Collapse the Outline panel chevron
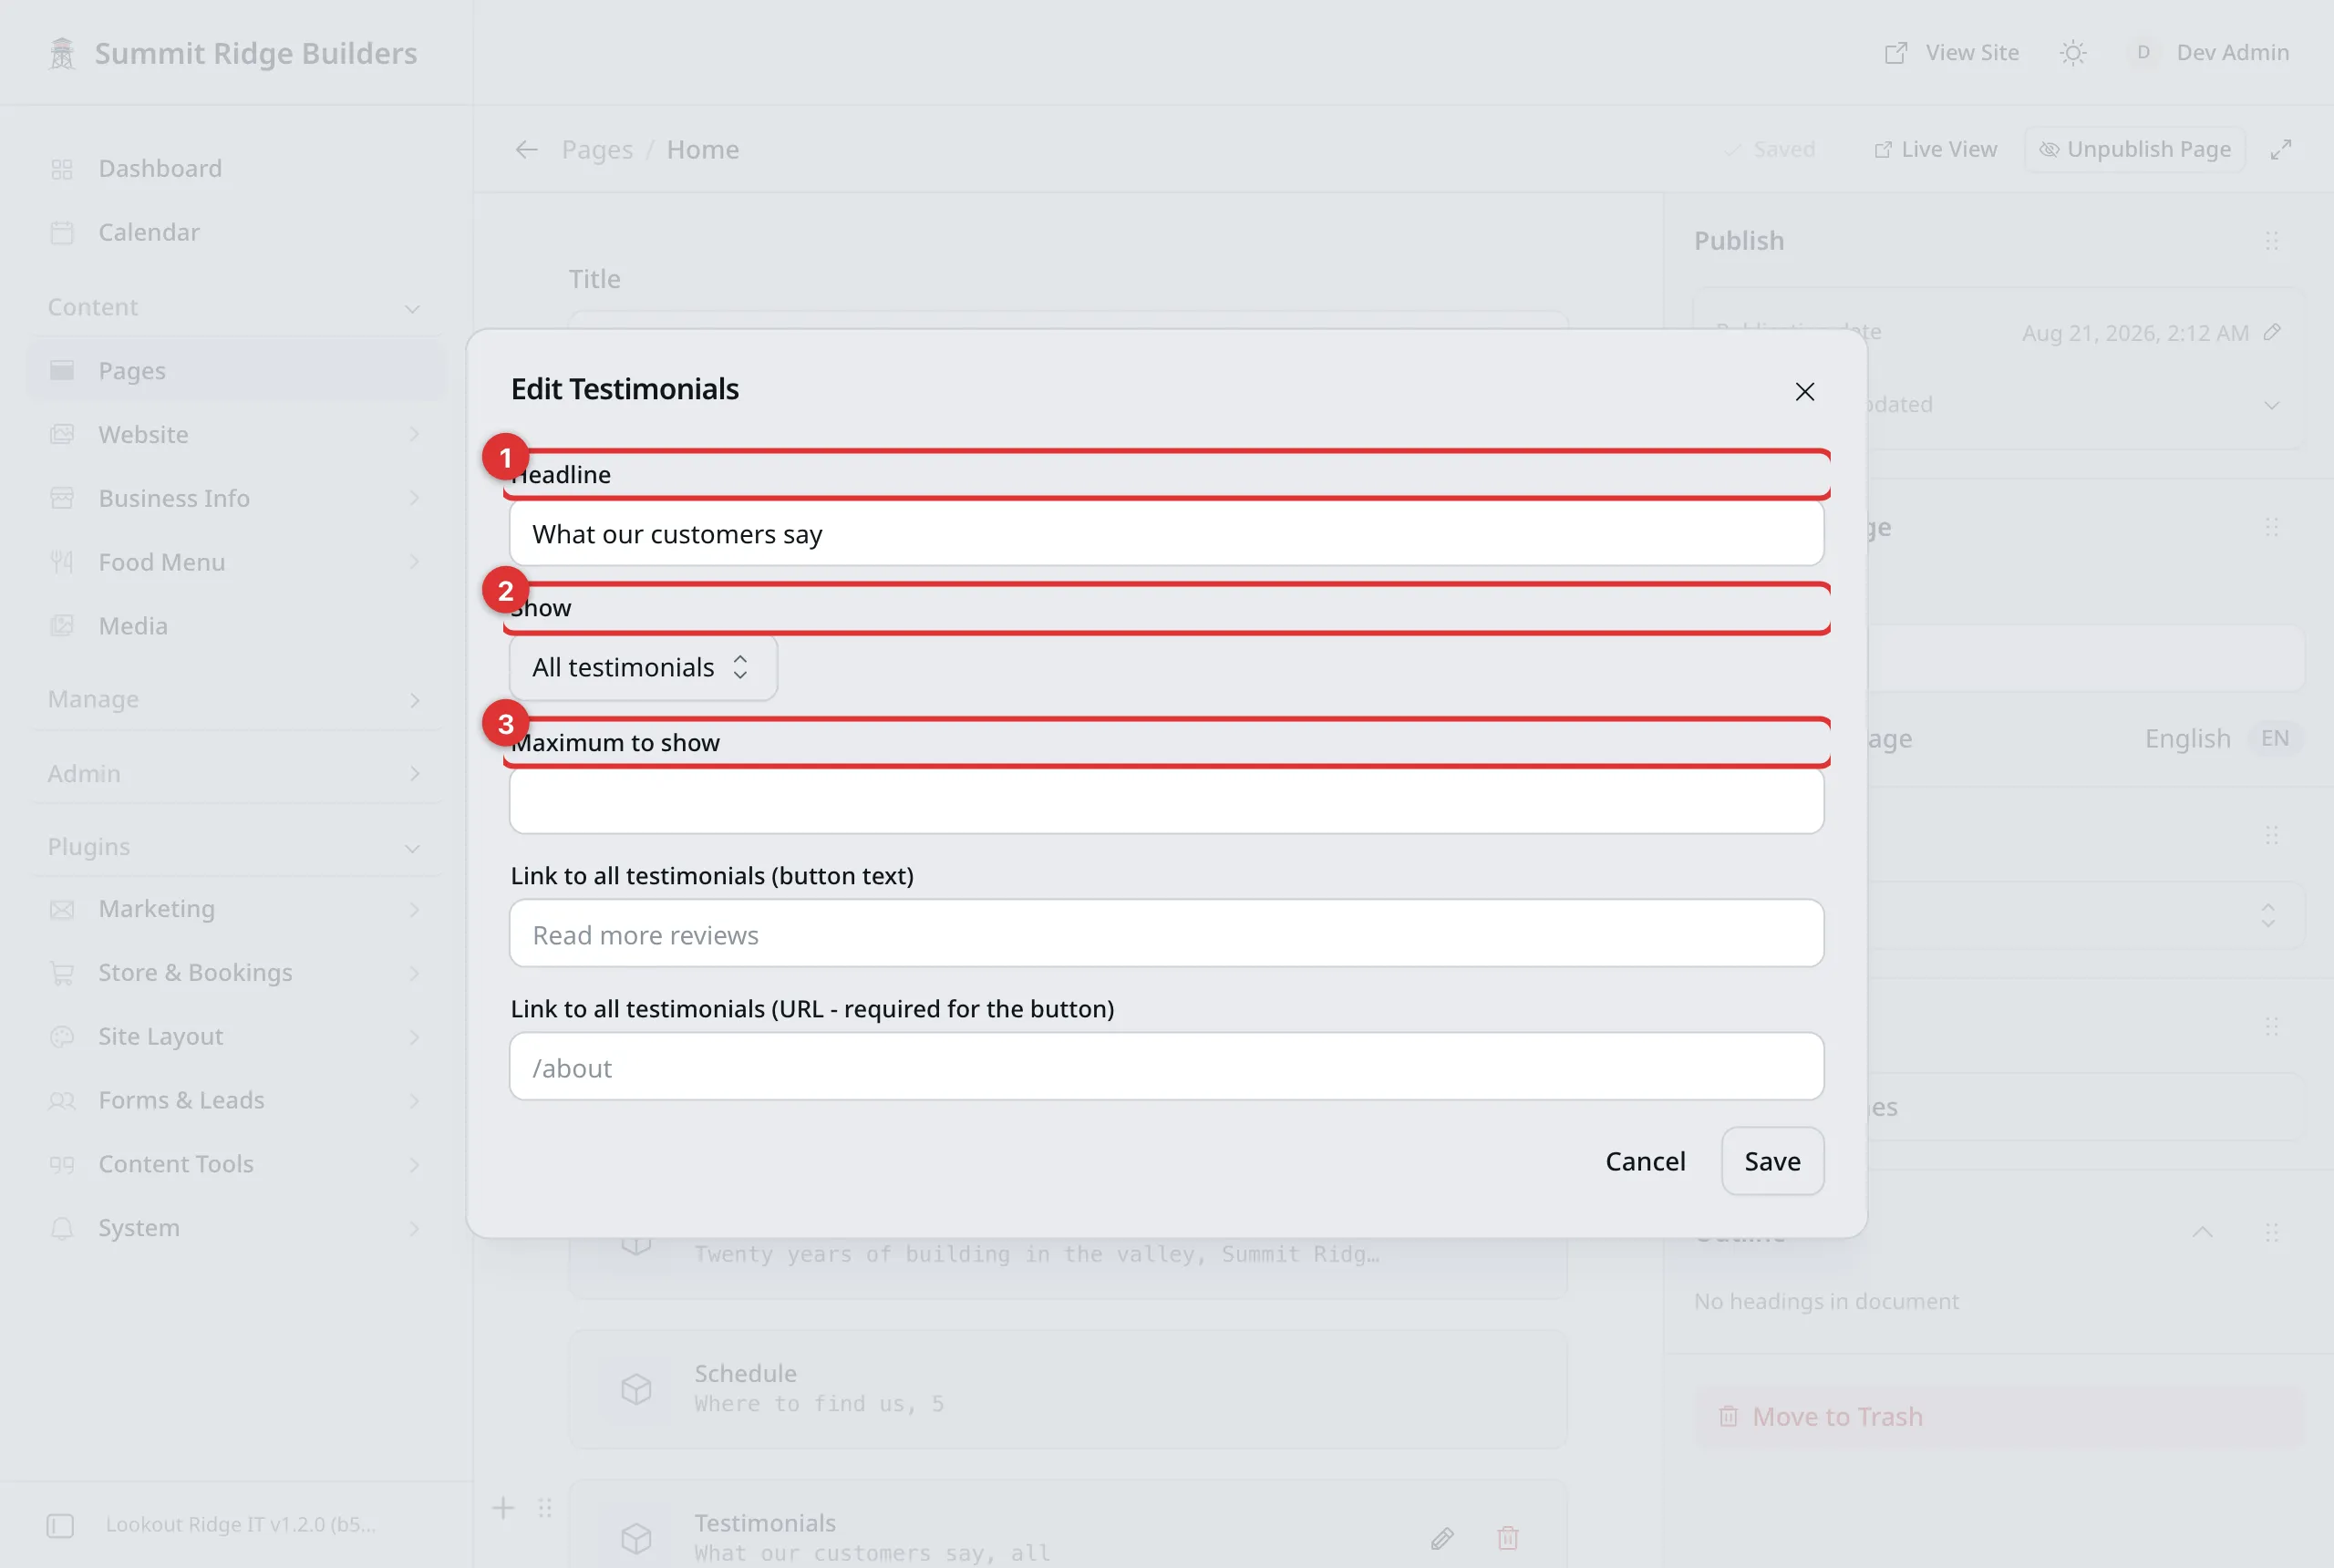The height and width of the screenshot is (1568, 2334). coord(2202,1232)
